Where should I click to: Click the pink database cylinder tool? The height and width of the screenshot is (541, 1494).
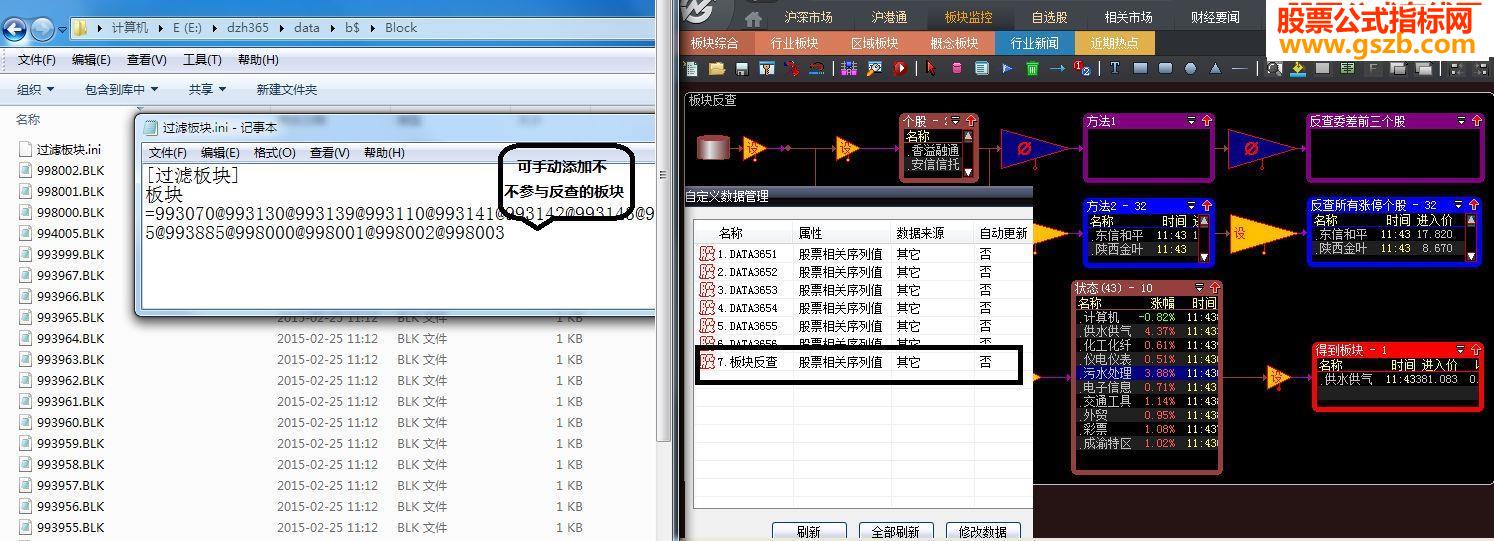coord(957,68)
